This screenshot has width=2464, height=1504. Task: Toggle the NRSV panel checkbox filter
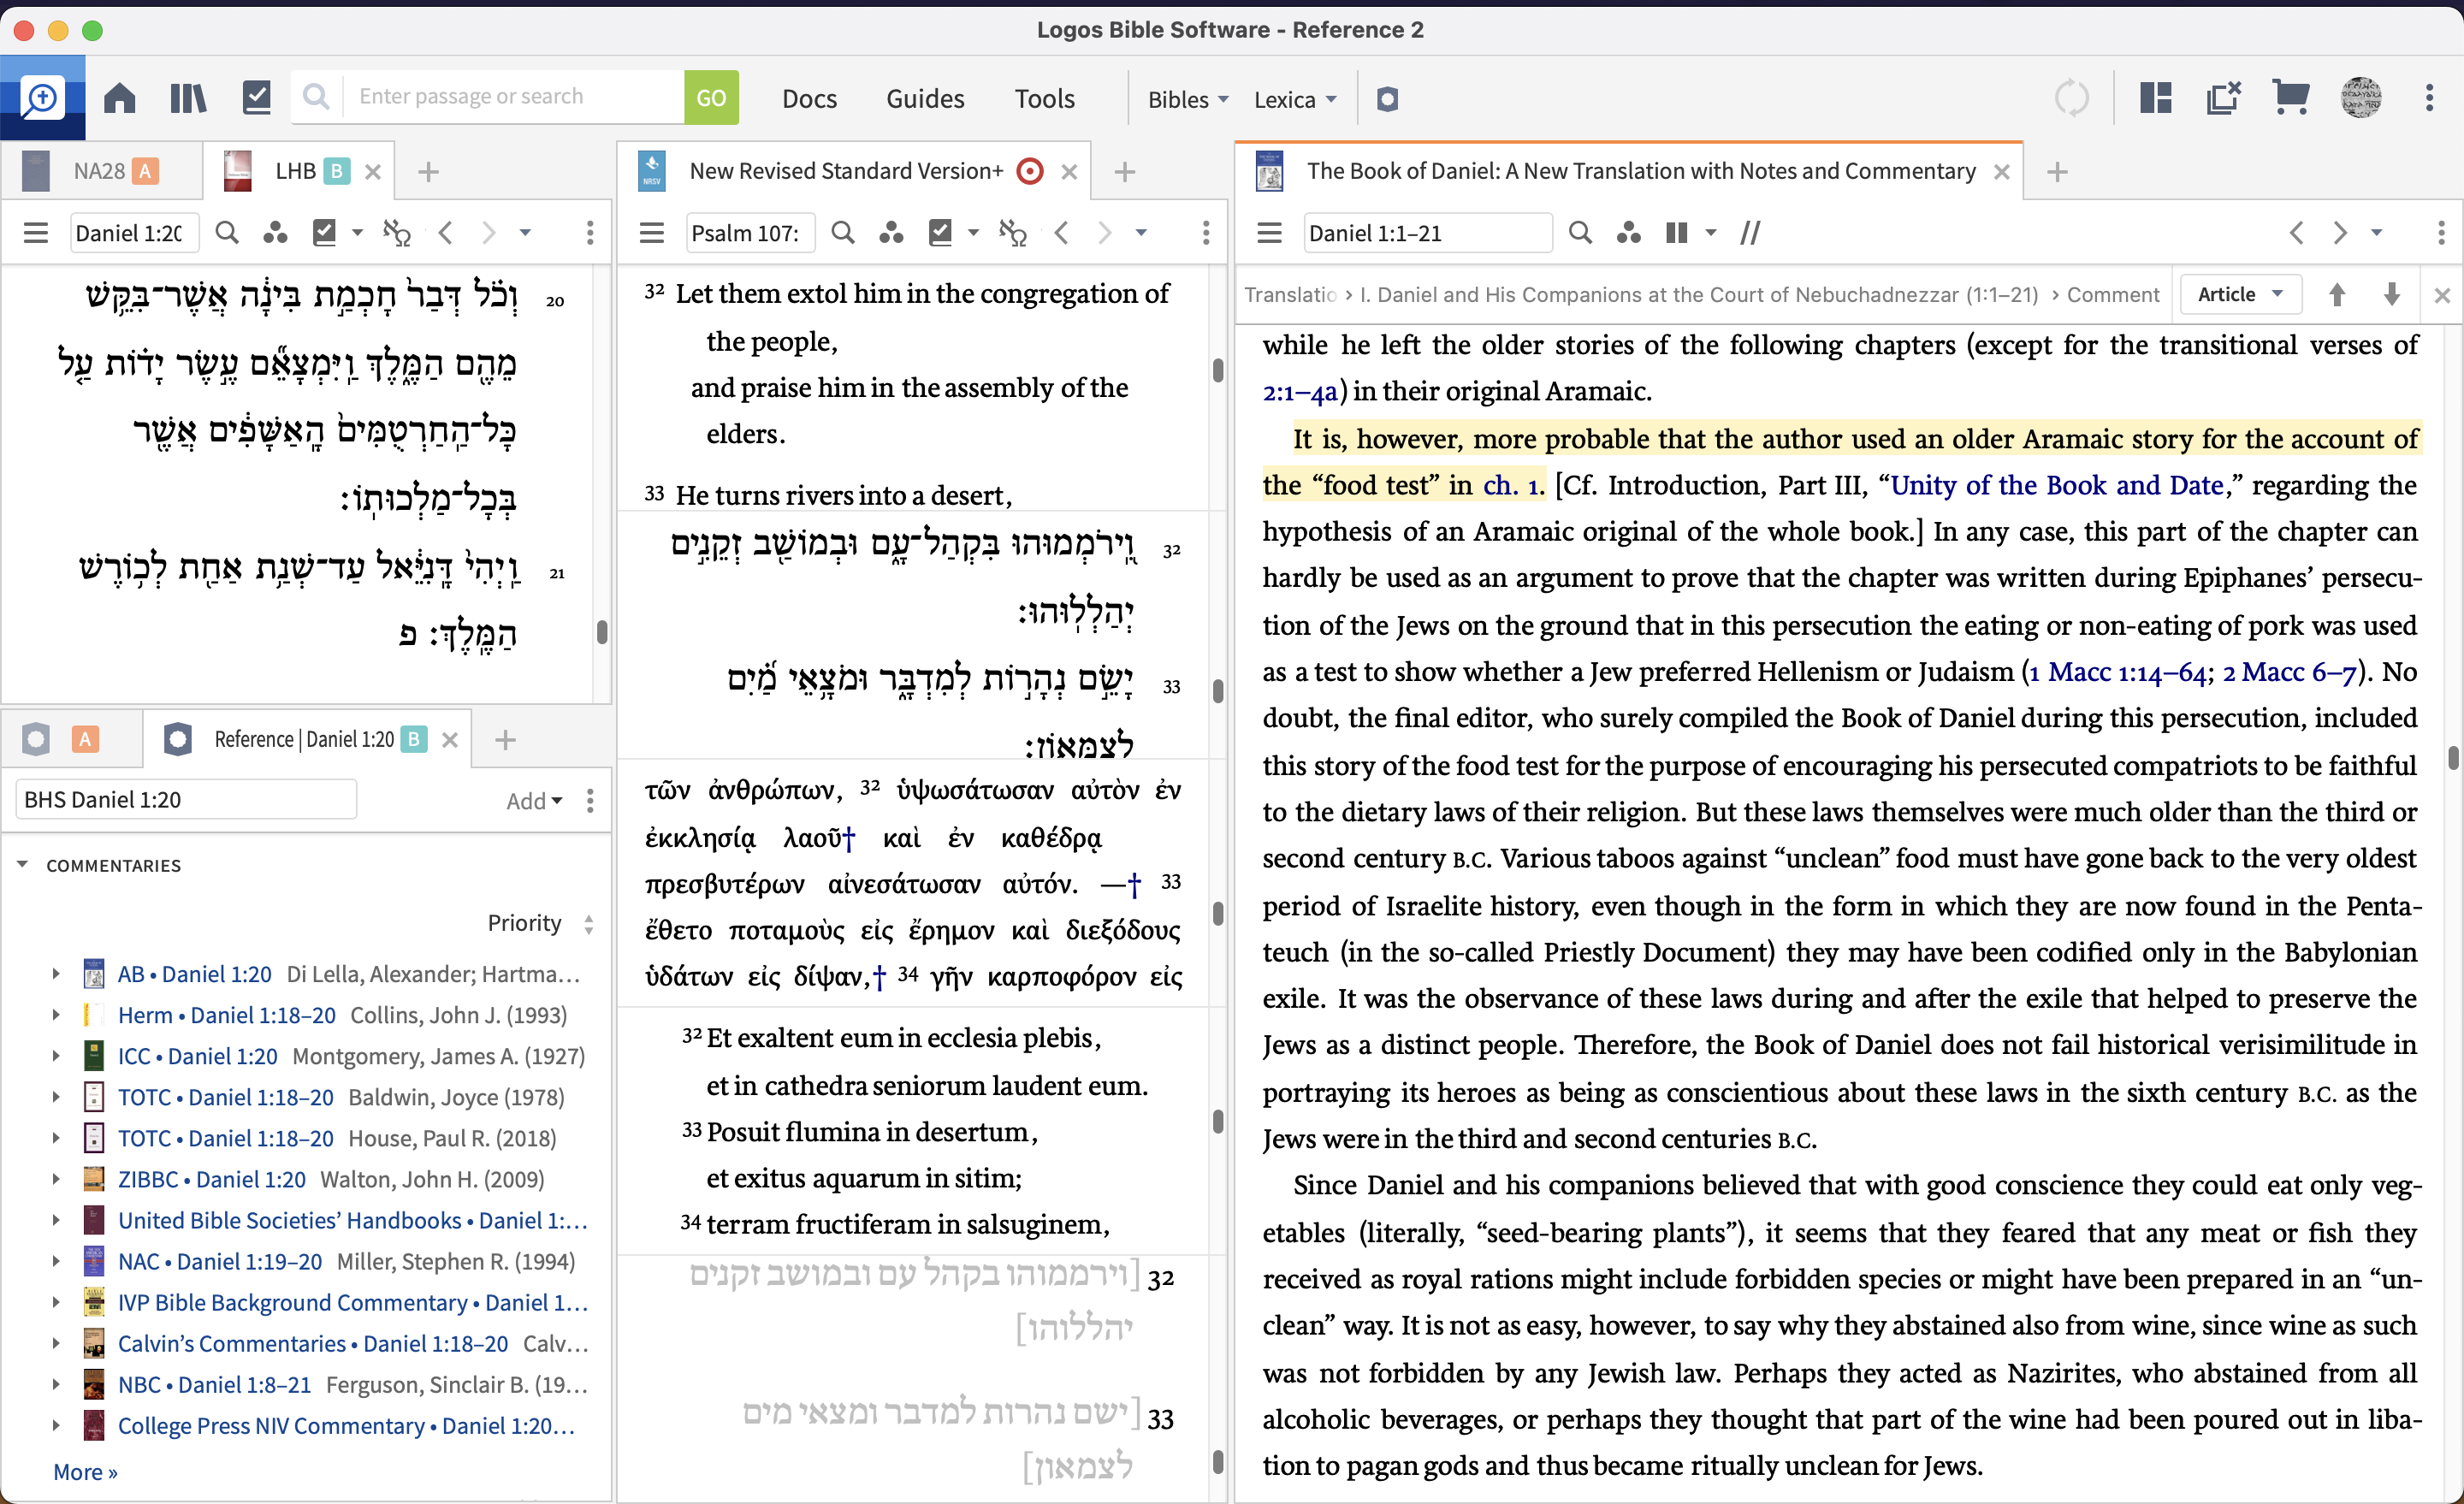tap(940, 233)
